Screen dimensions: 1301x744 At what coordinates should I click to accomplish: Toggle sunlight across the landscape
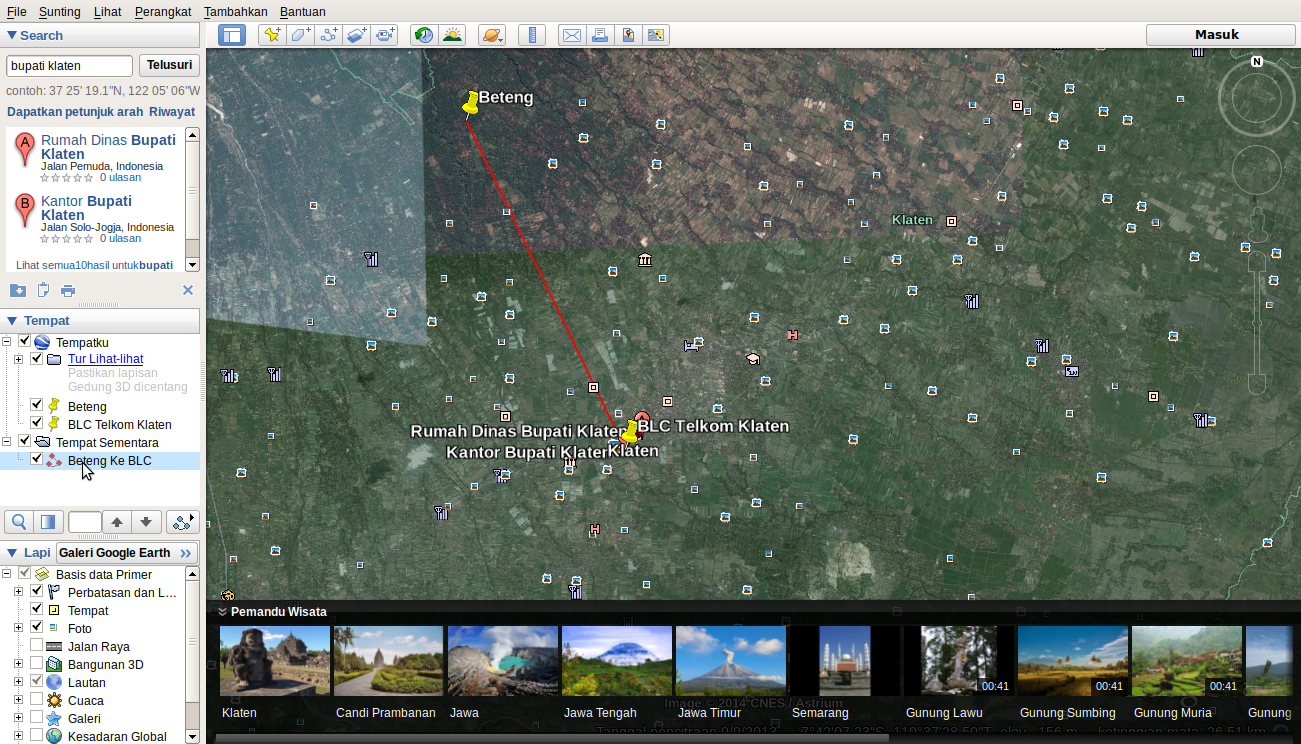pyautogui.click(x=453, y=35)
